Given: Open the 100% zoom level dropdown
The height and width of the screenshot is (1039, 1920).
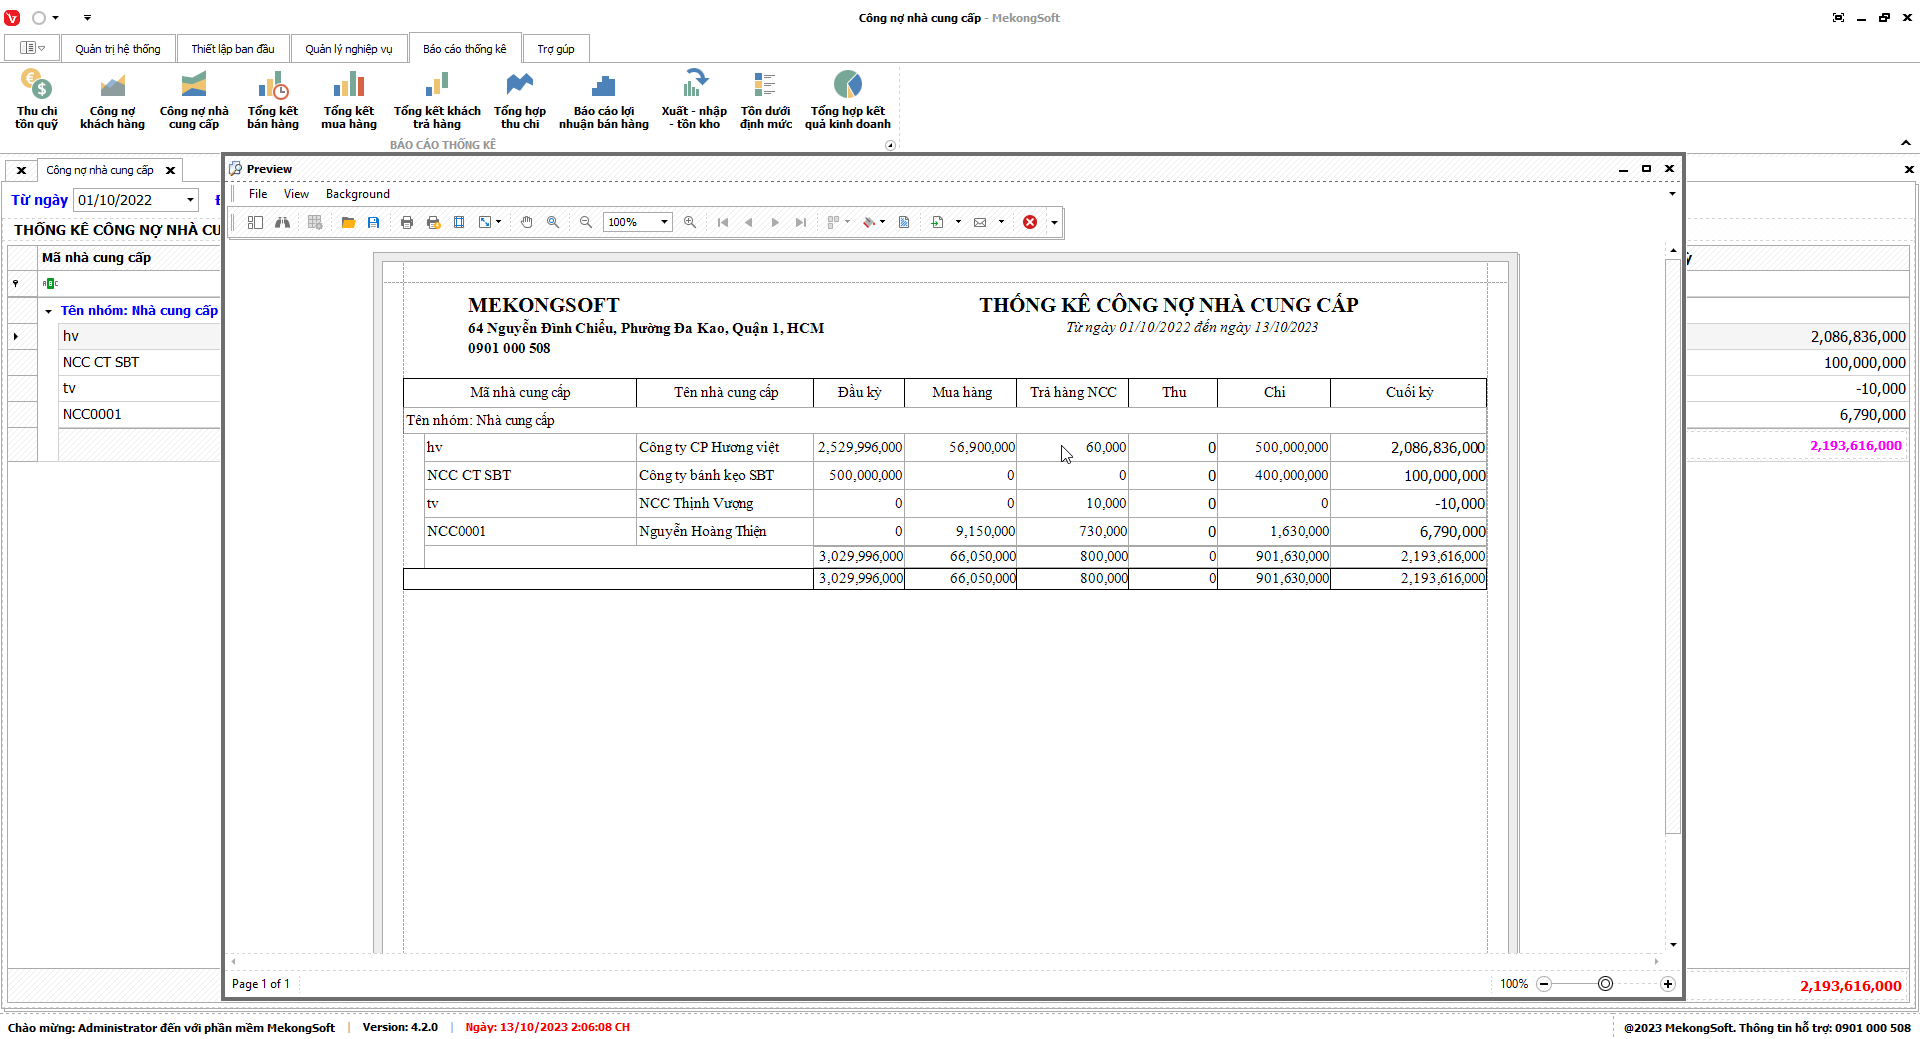Looking at the screenshot, I should pyautogui.click(x=664, y=222).
